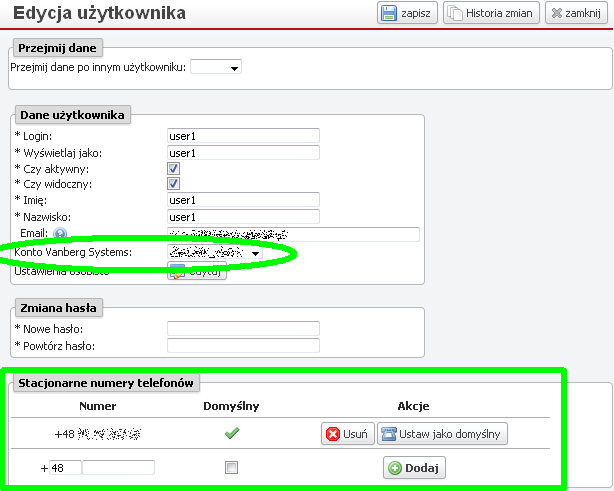Screen dimensions: 614x491
Task: Check the Domyślny box for new number
Action: click(x=232, y=467)
